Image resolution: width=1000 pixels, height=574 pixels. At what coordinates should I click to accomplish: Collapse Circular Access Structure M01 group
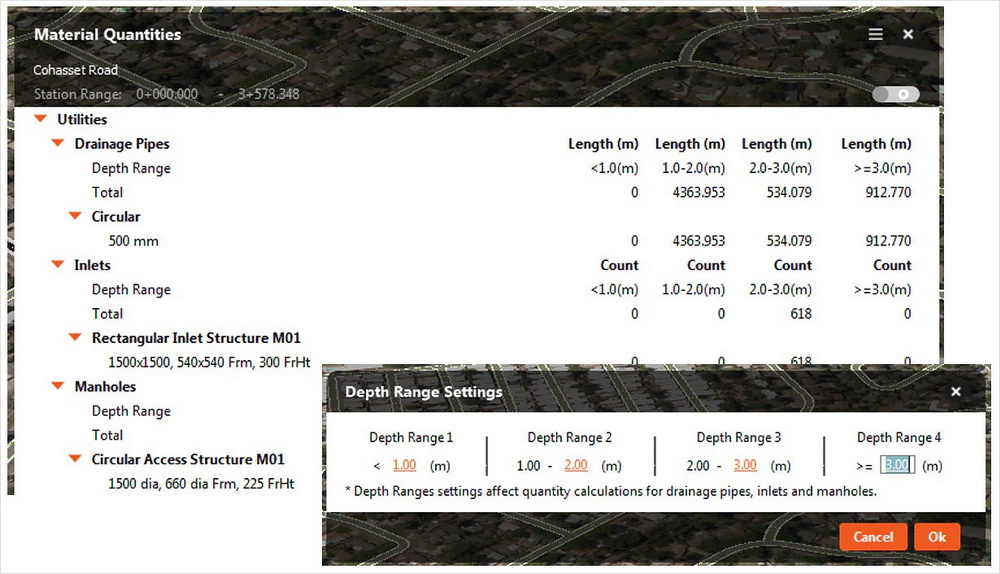point(75,460)
